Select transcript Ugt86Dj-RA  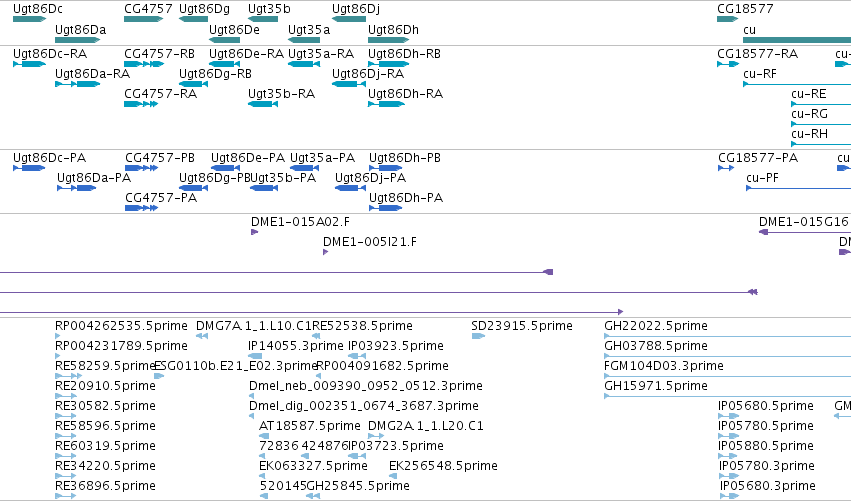click(x=348, y=84)
